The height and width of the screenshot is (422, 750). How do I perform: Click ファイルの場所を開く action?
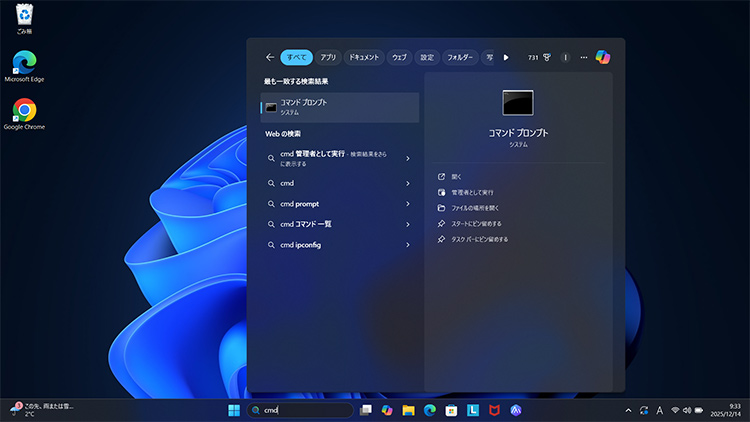click(x=475, y=208)
